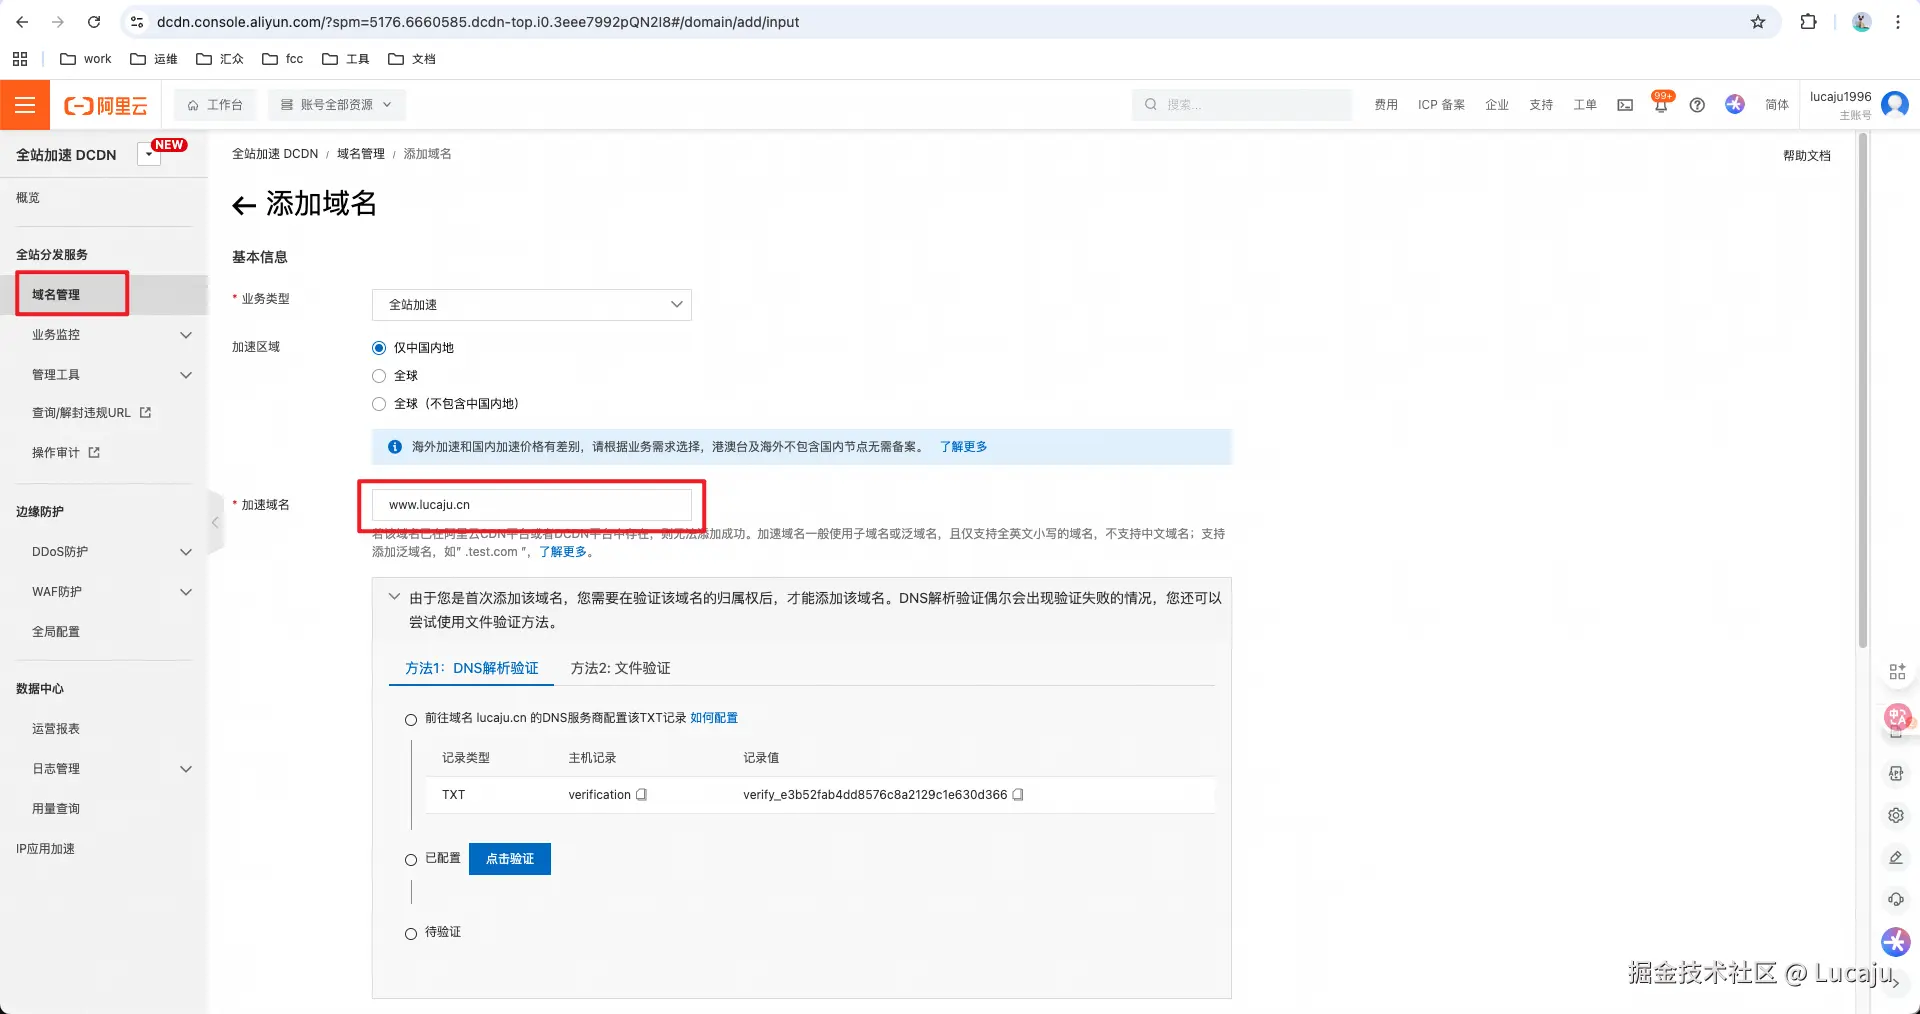Click the Alibaba Cloud logo
The height and width of the screenshot is (1014, 1920).
click(105, 105)
